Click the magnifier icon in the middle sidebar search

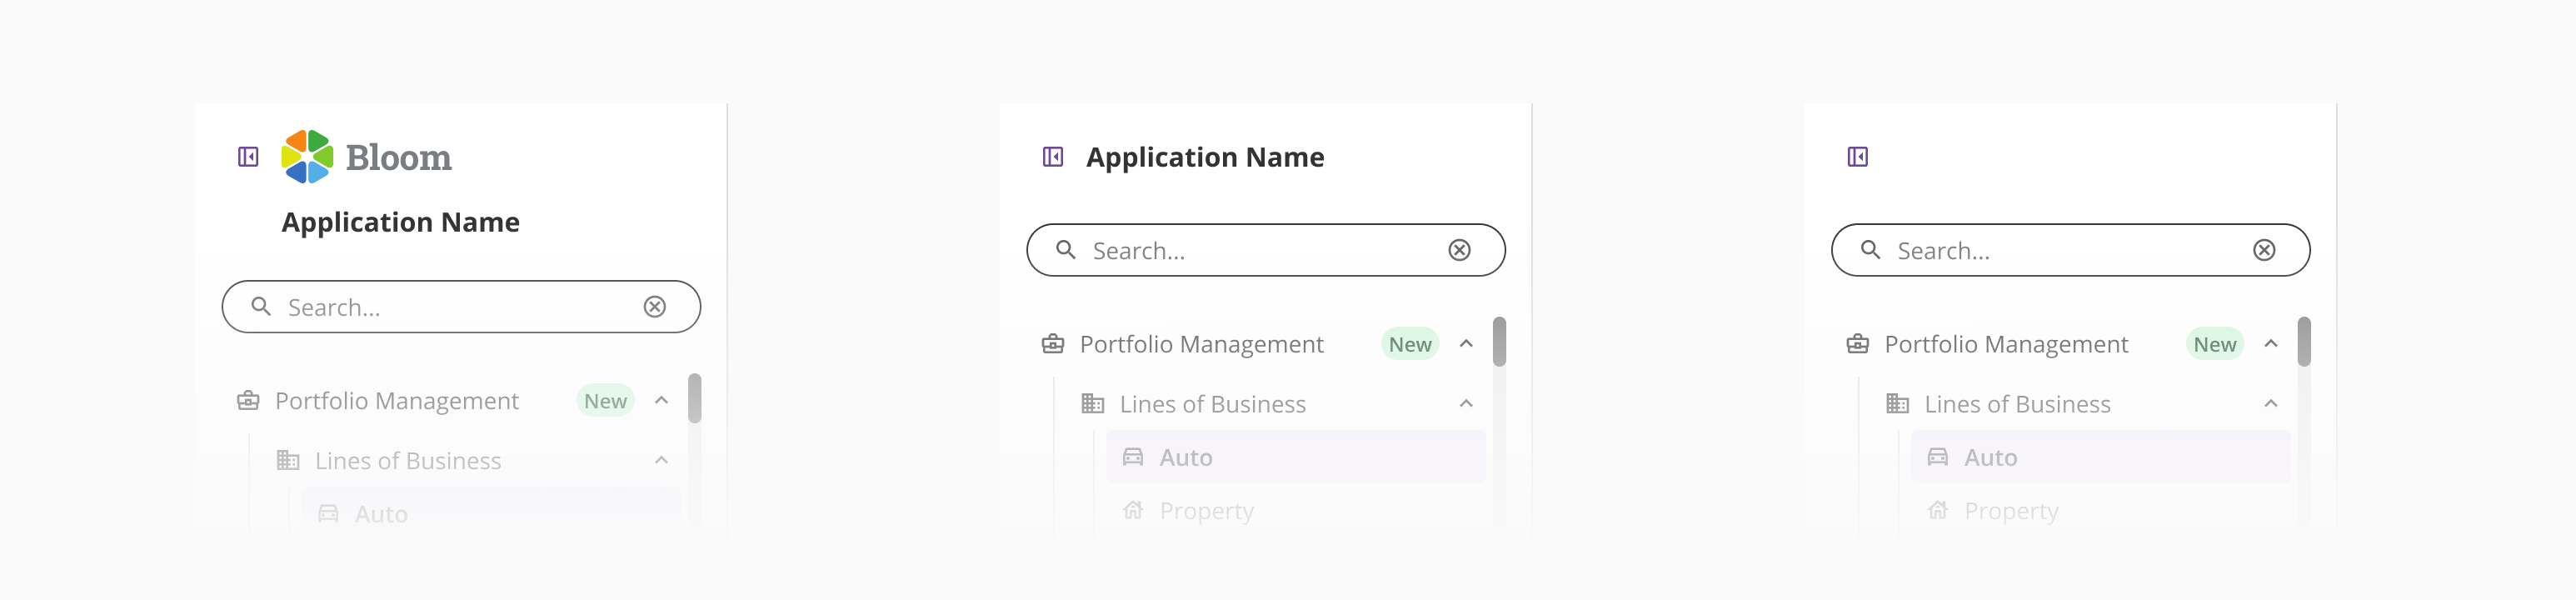tap(1066, 250)
